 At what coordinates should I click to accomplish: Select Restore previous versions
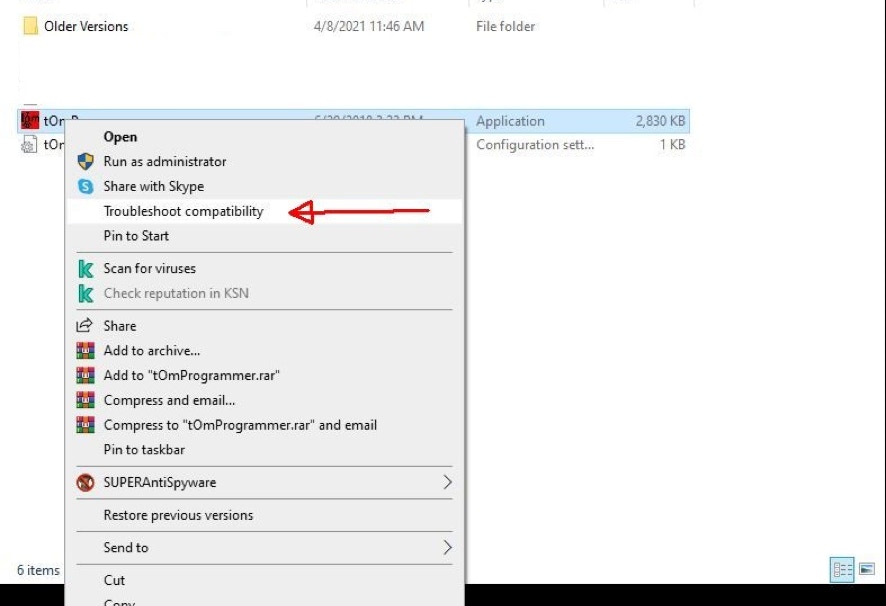click(x=178, y=516)
